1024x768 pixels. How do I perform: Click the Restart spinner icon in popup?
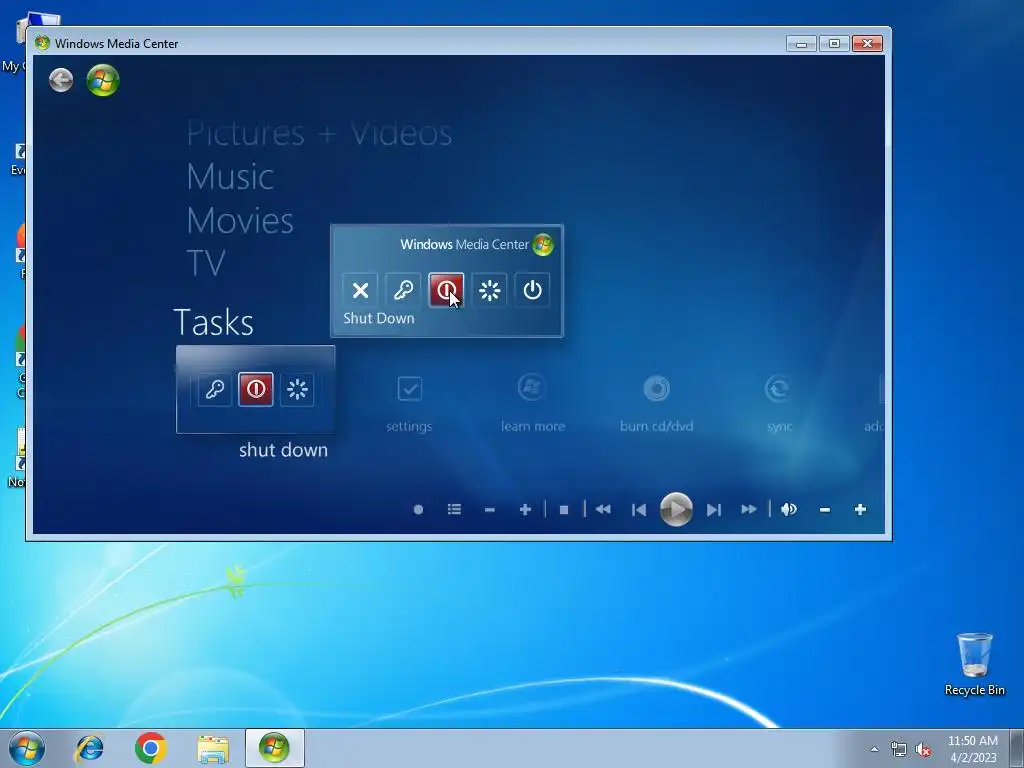pos(489,290)
